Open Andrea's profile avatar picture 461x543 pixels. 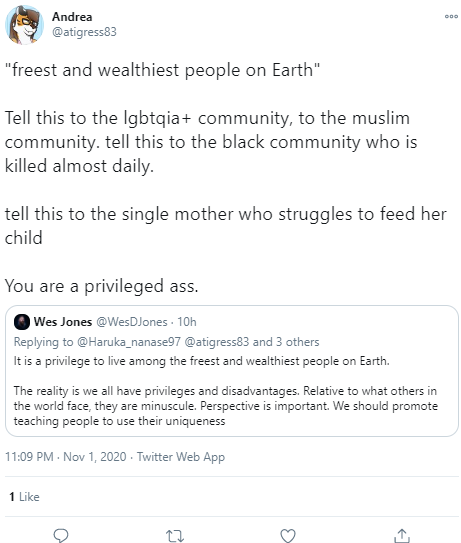[x=24, y=25]
